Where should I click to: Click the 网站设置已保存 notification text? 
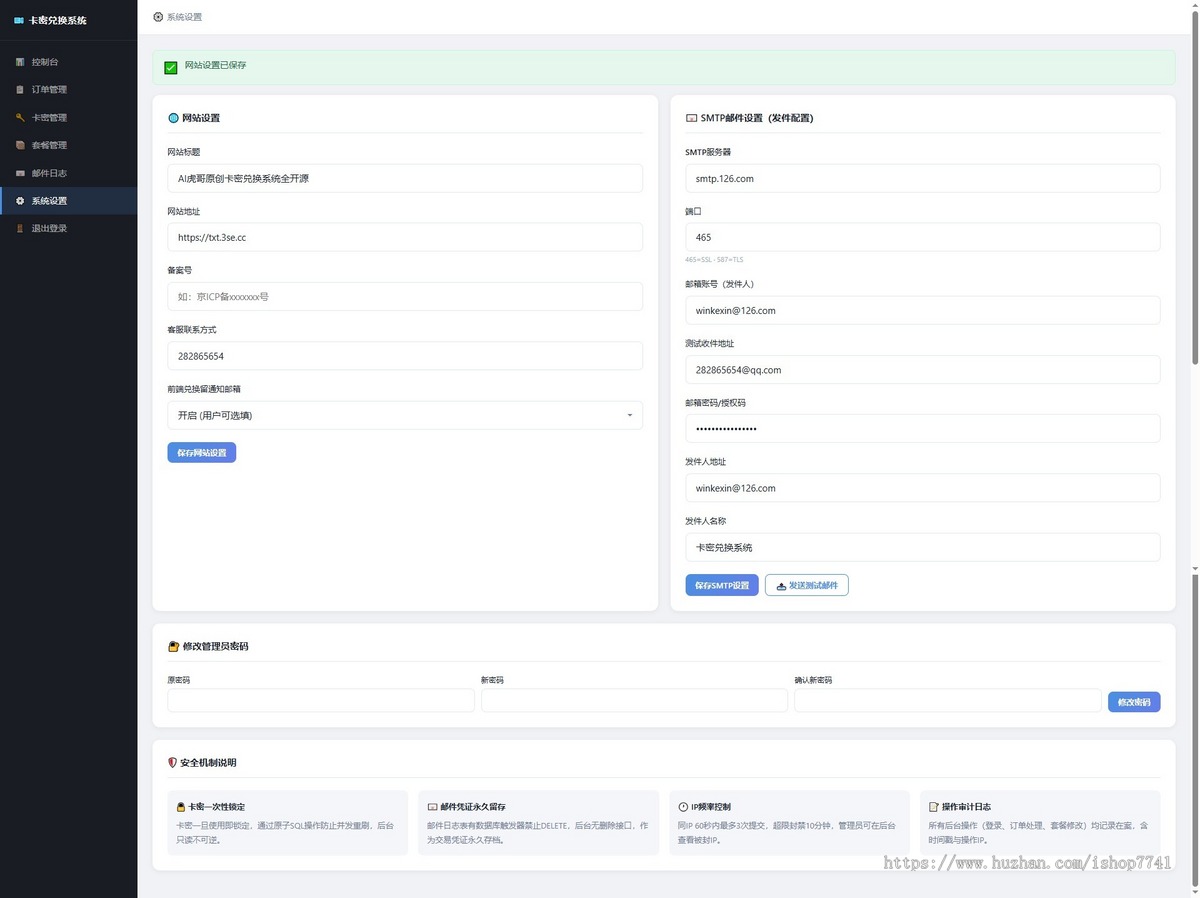click(x=215, y=65)
